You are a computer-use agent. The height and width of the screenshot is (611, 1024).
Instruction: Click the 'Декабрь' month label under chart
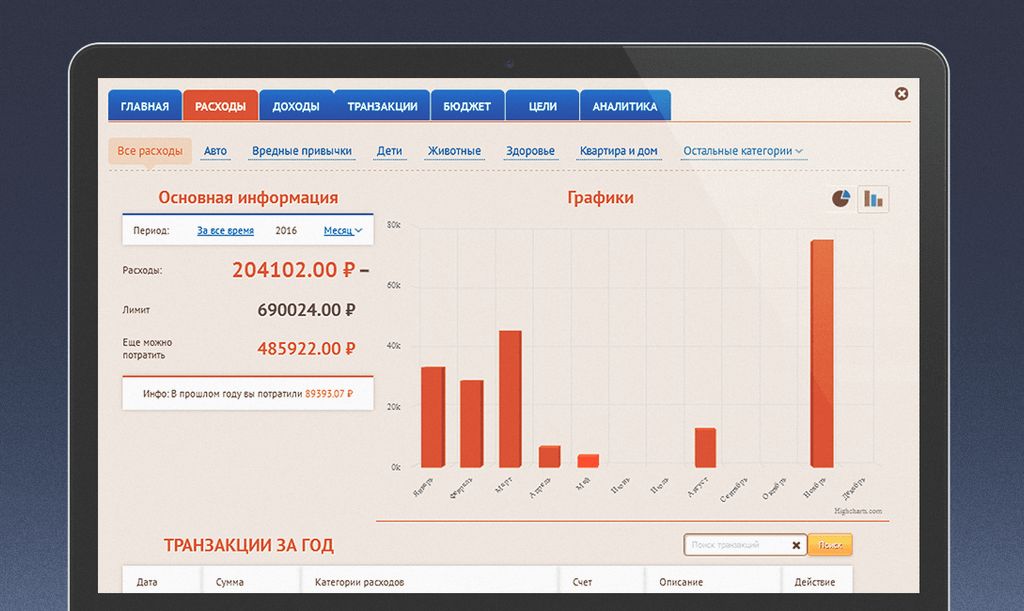[854, 487]
